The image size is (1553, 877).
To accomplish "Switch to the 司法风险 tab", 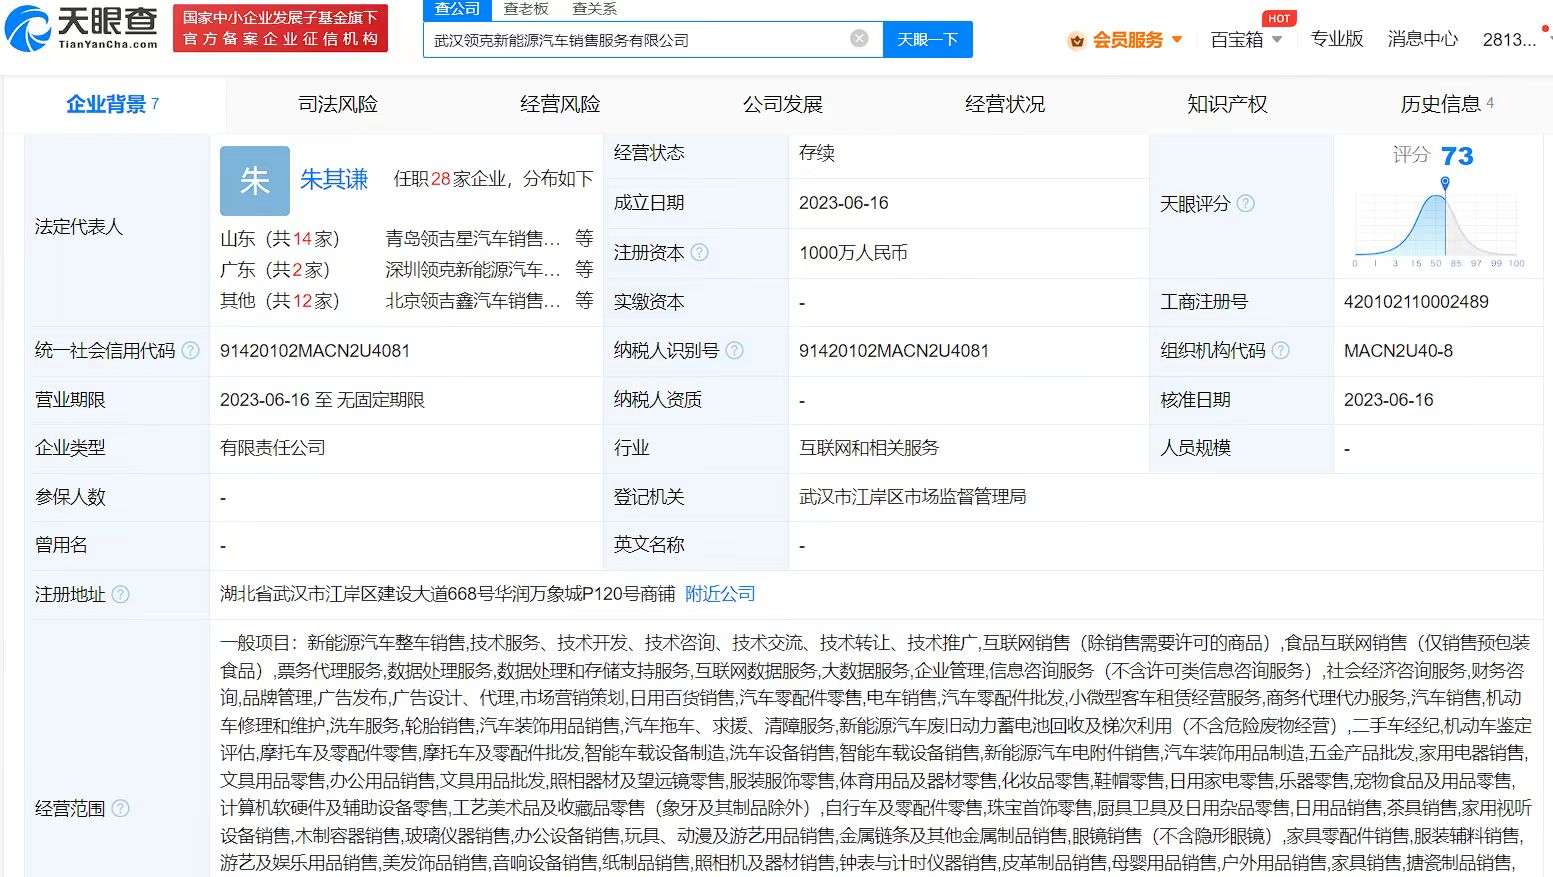I will (336, 103).
